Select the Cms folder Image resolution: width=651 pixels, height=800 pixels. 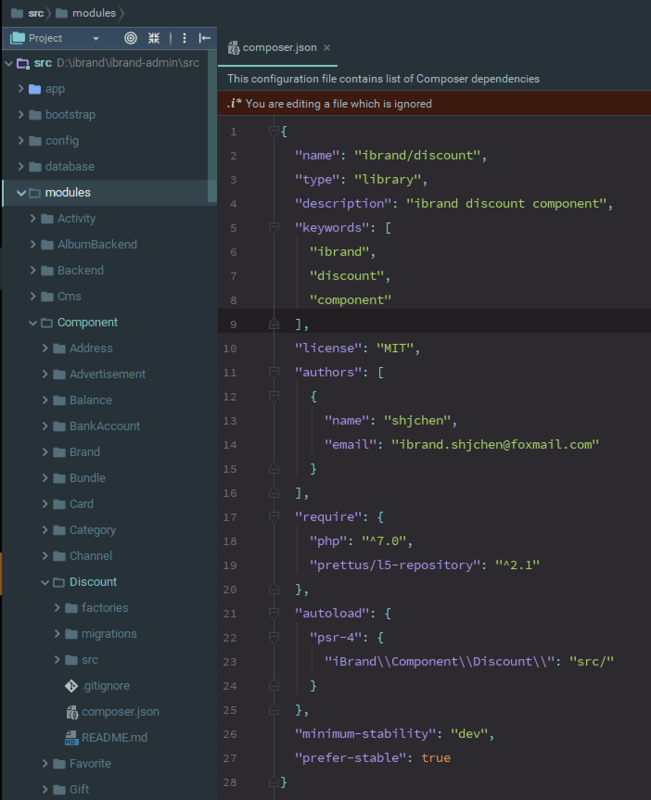tap(69, 296)
